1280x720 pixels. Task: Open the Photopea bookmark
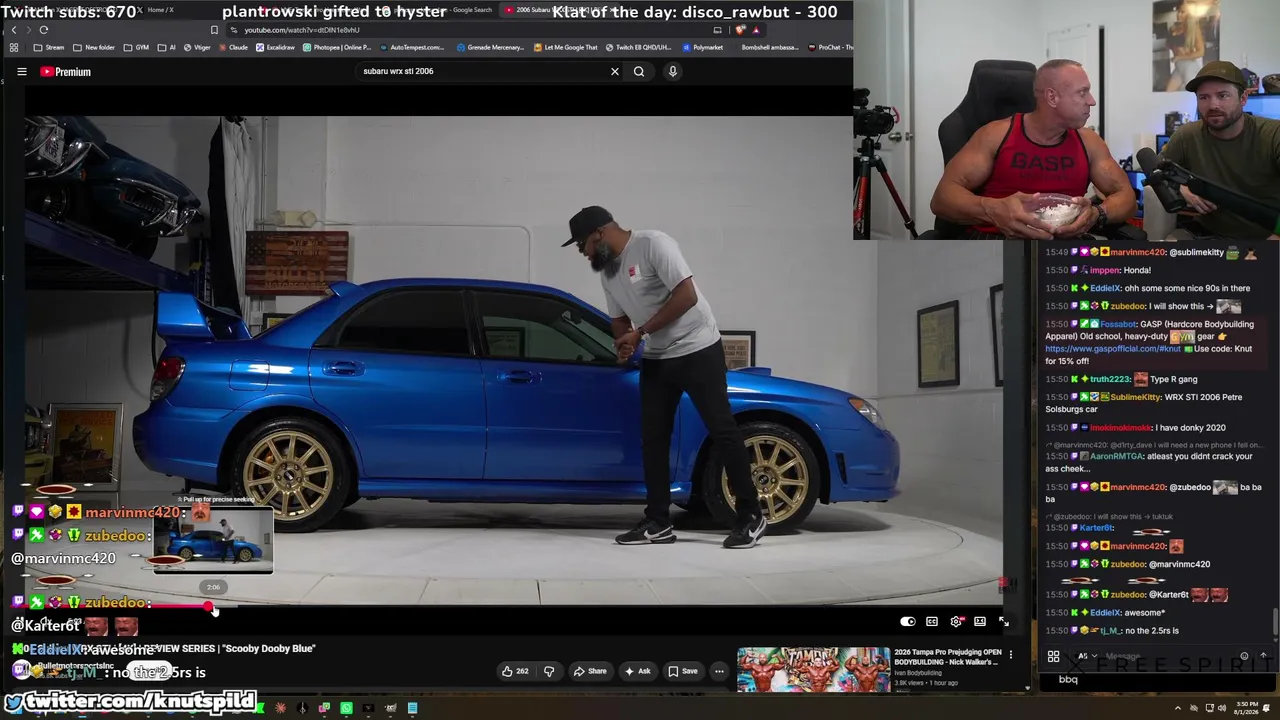(337, 47)
